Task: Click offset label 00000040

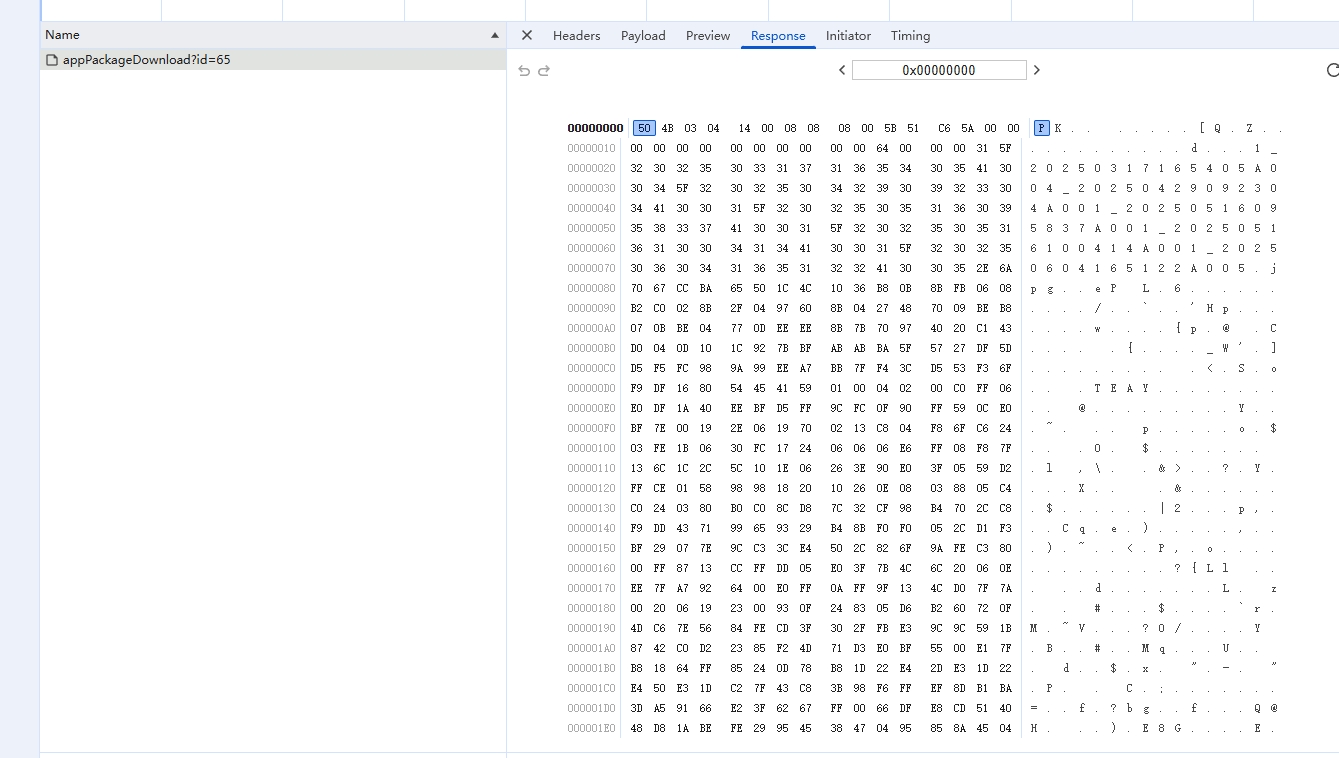Action: pos(592,208)
